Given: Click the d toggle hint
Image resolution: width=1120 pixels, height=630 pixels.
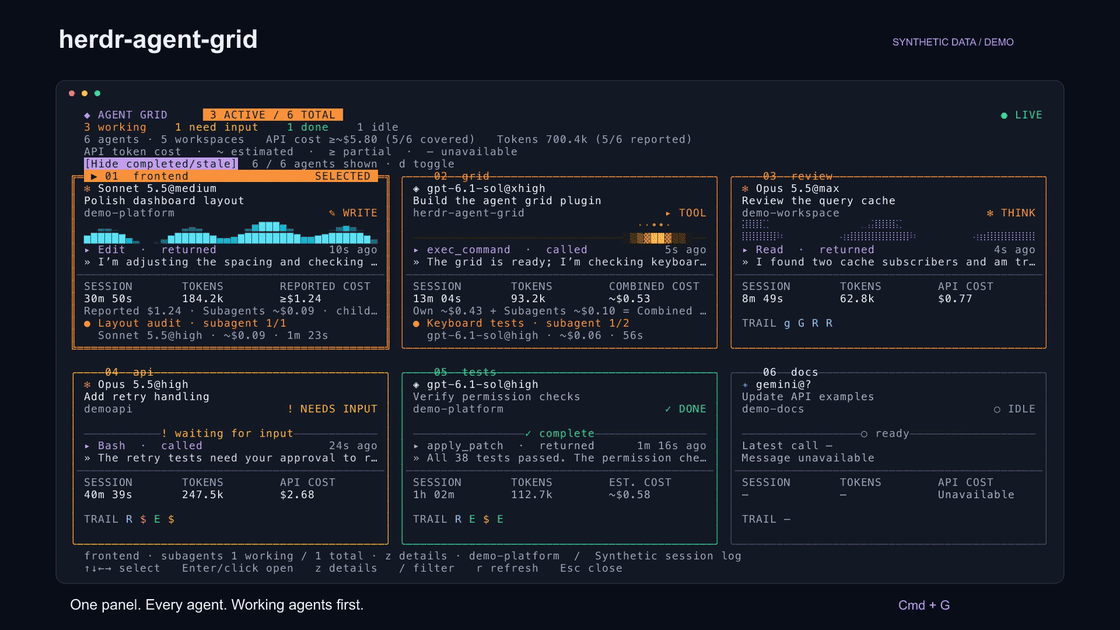Looking at the screenshot, I should [426, 164].
